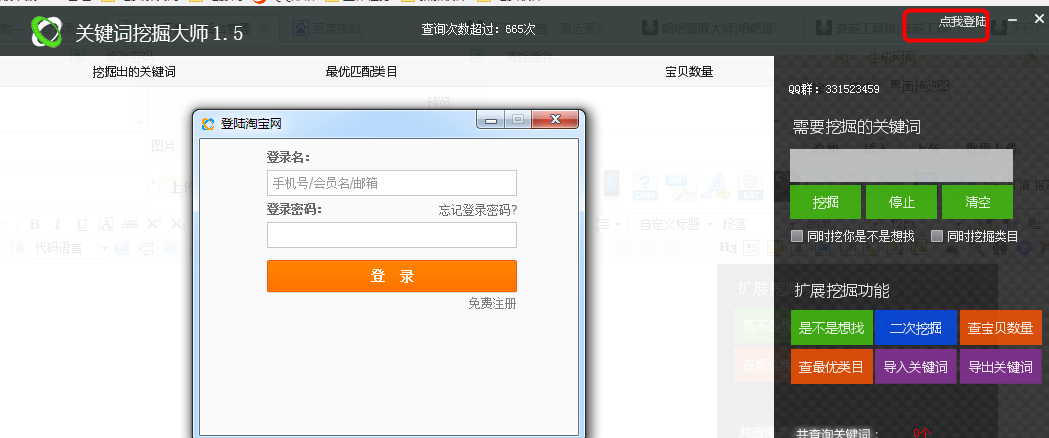The width and height of the screenshot is (1049, 438).
Task: Switch to the 百度指数 background browser tab
Action: click(x=328, y=29)
